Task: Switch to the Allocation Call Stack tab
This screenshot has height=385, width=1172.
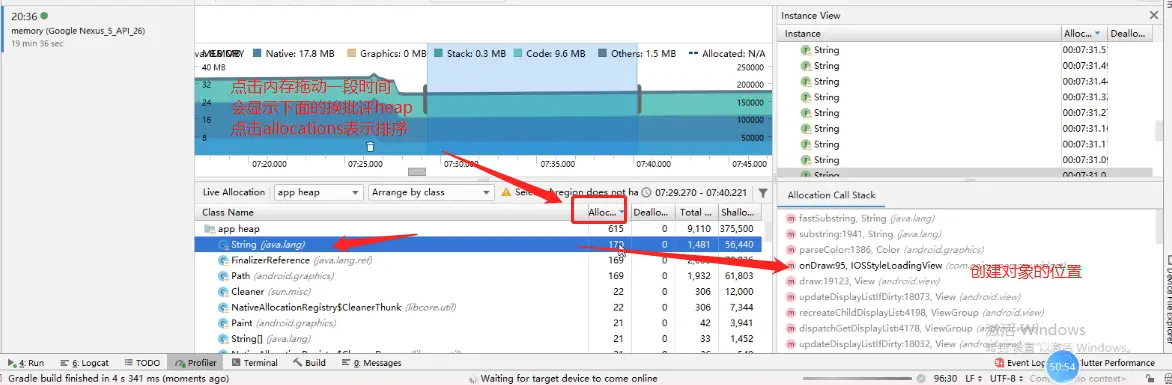Action: click(831, 195)
